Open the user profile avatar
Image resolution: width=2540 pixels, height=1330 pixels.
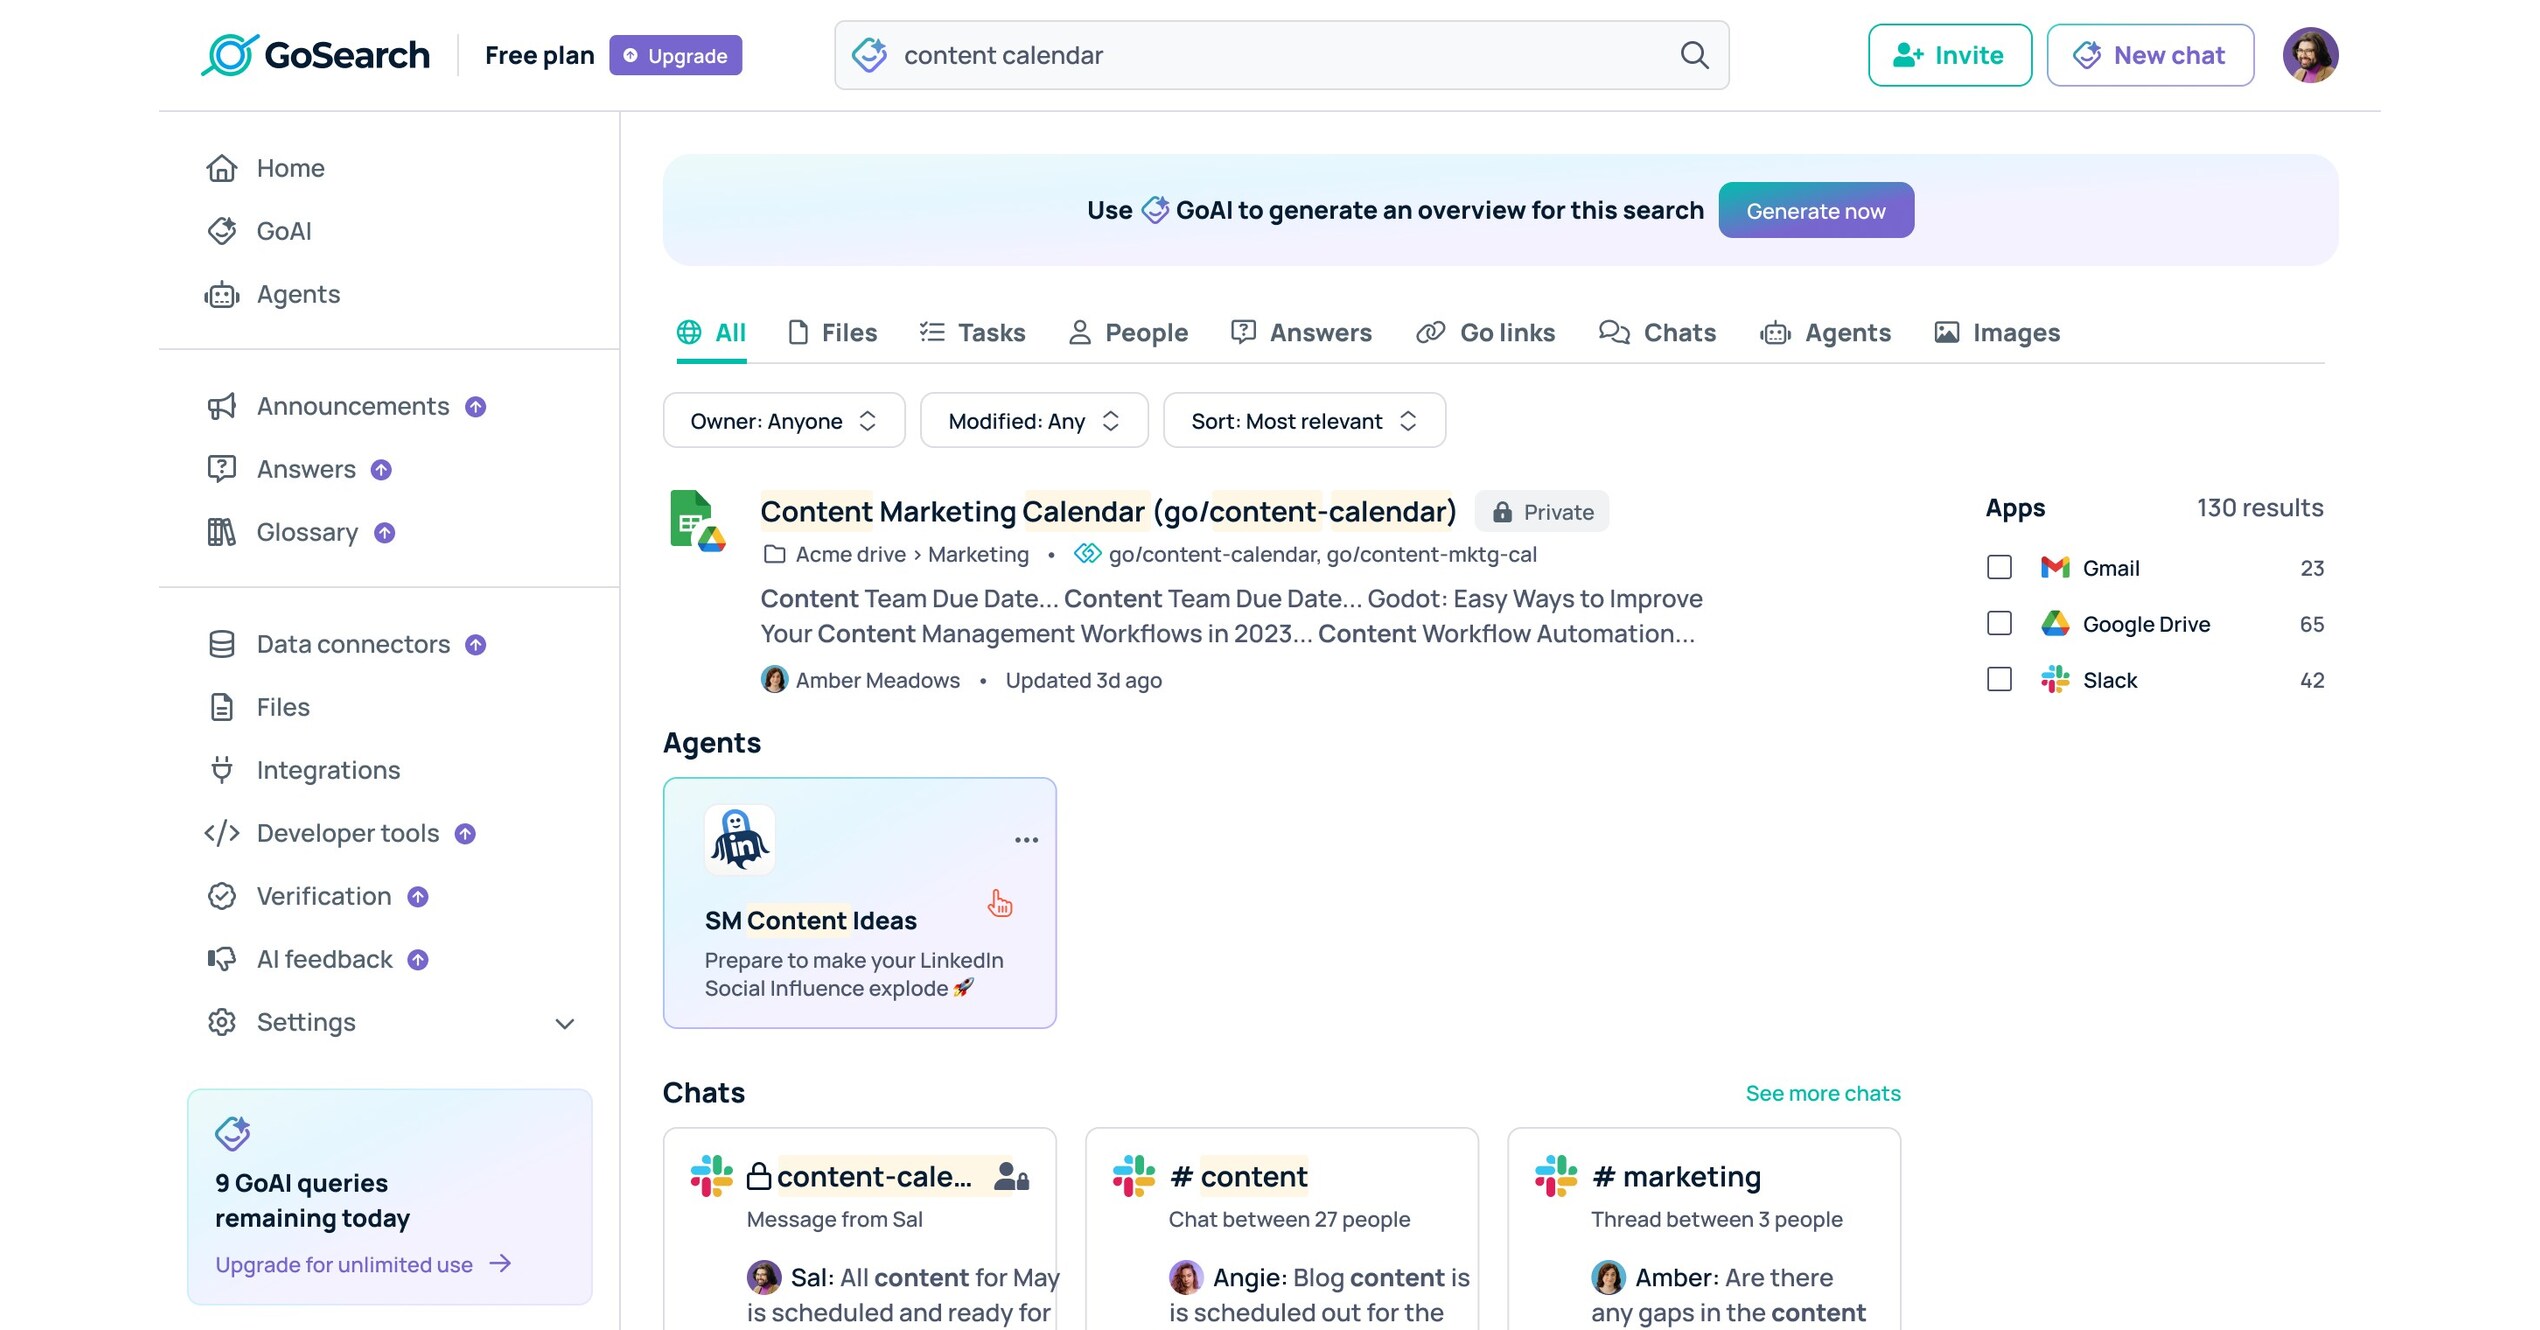click(2310, 55)
